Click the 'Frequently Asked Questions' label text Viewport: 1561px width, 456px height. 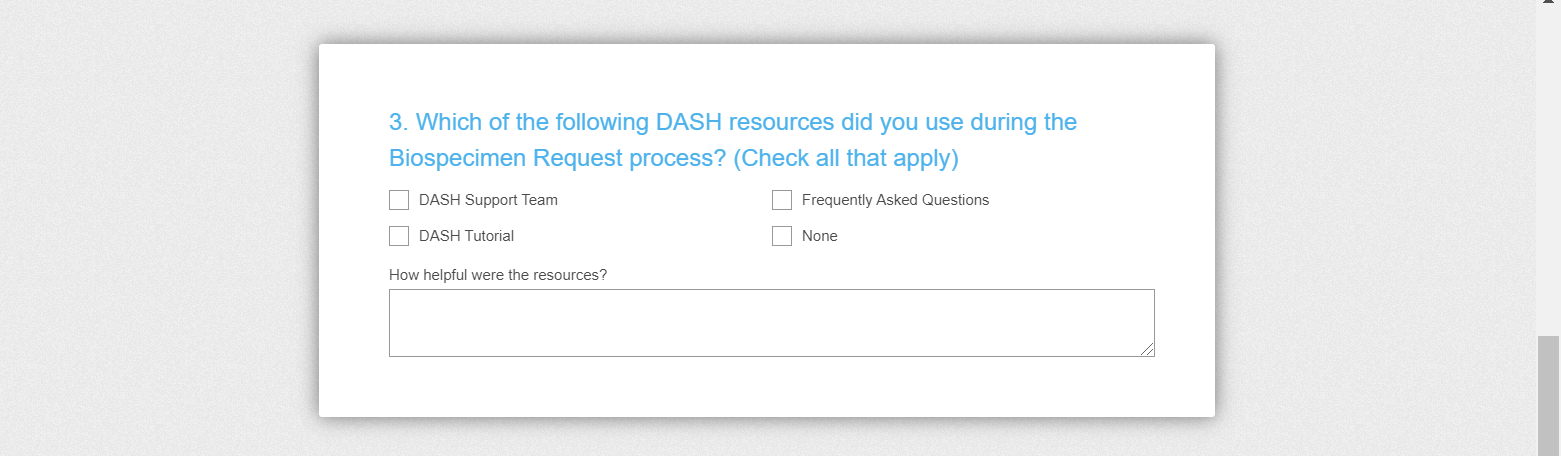[895, 200]
